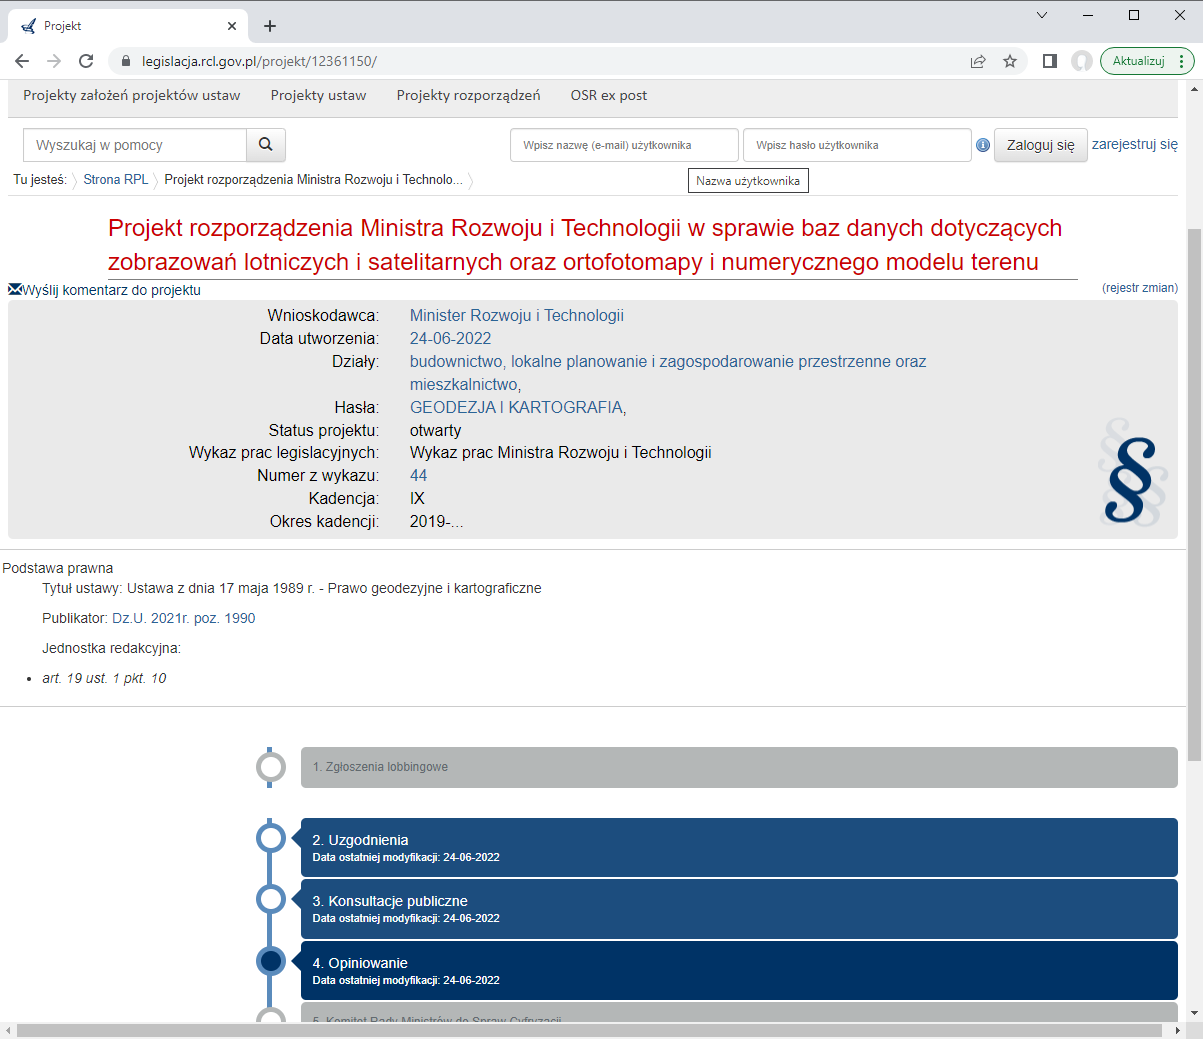Click the Zaloguj się button

pos(1039,144)
